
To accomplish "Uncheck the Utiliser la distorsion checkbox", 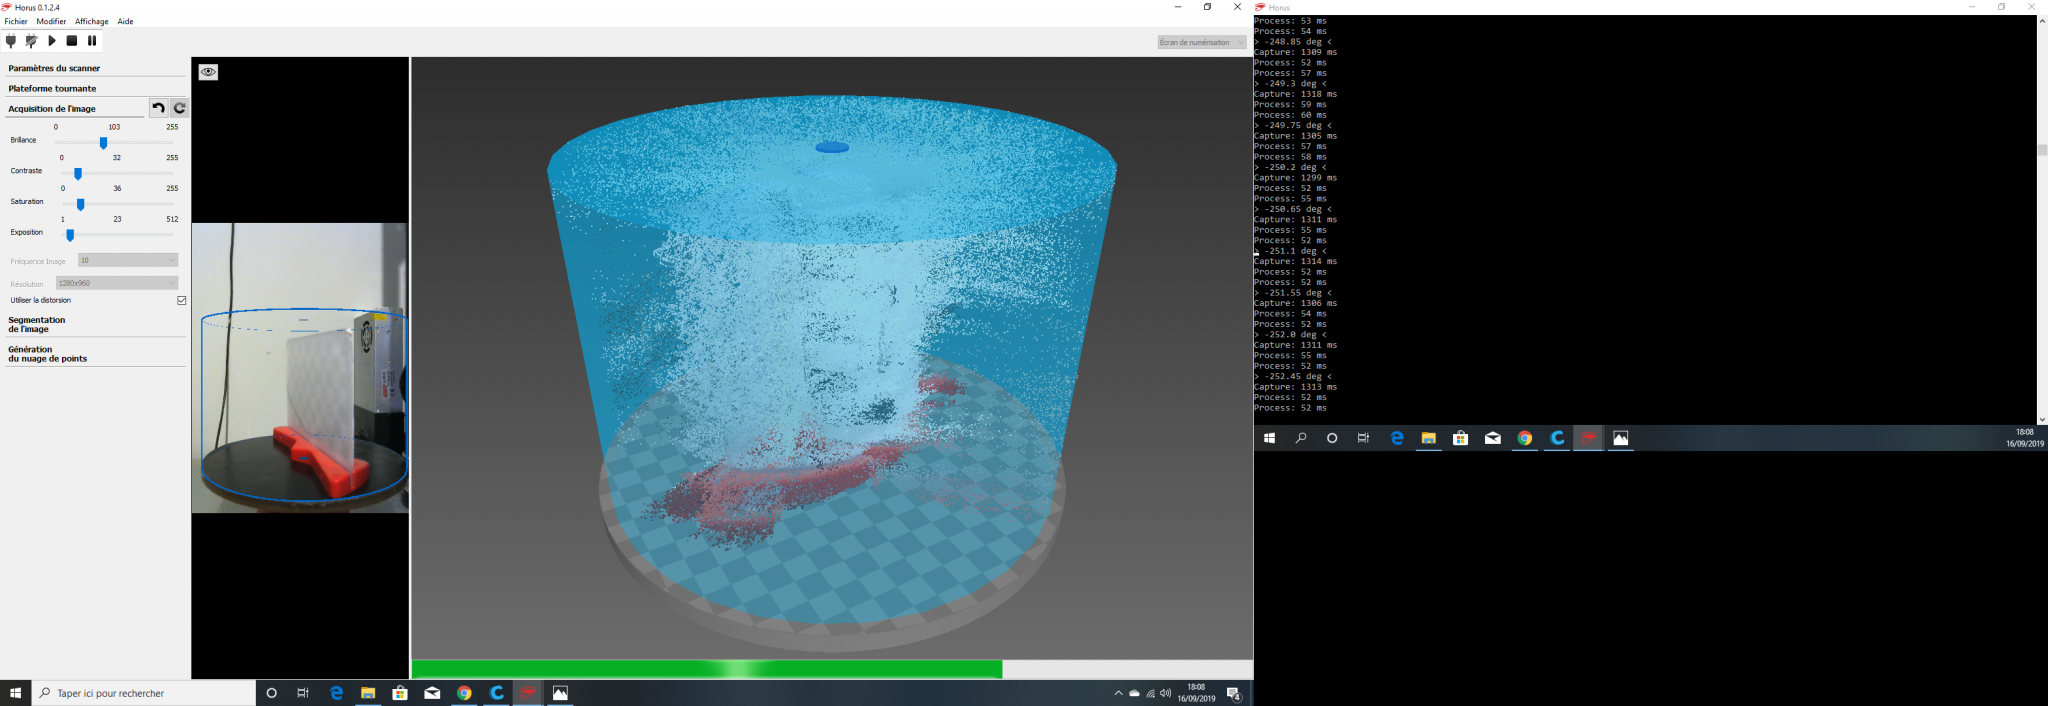I will 181,300.
